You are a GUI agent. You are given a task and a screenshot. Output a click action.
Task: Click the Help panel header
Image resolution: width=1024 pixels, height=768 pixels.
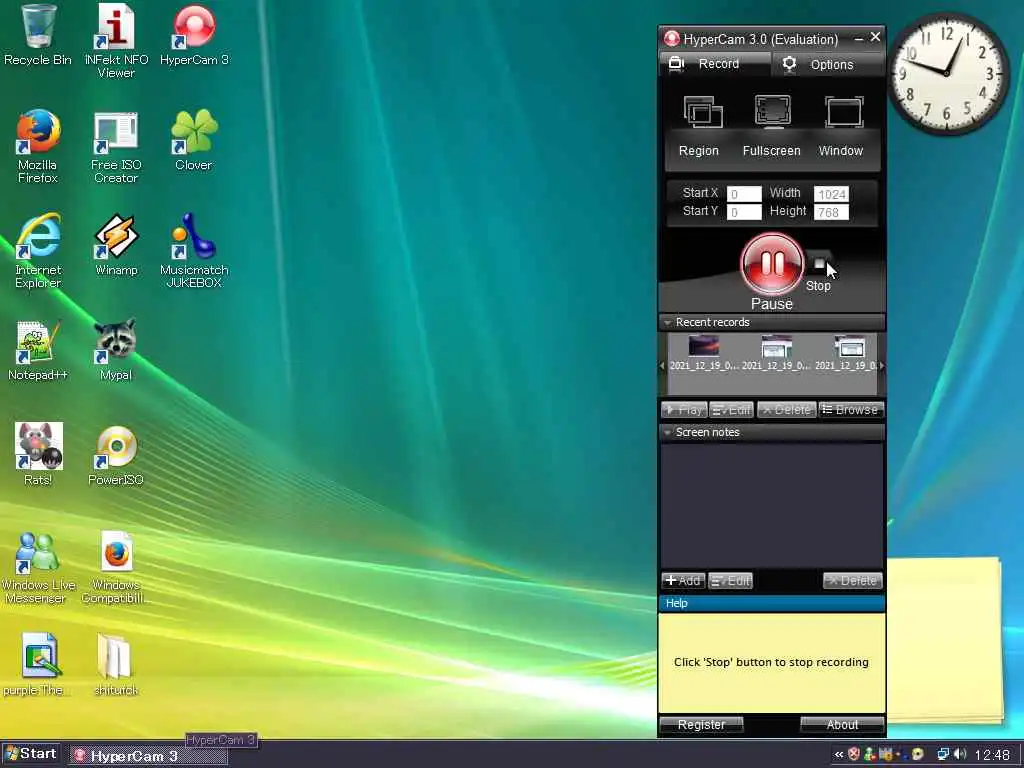point(772,603)
